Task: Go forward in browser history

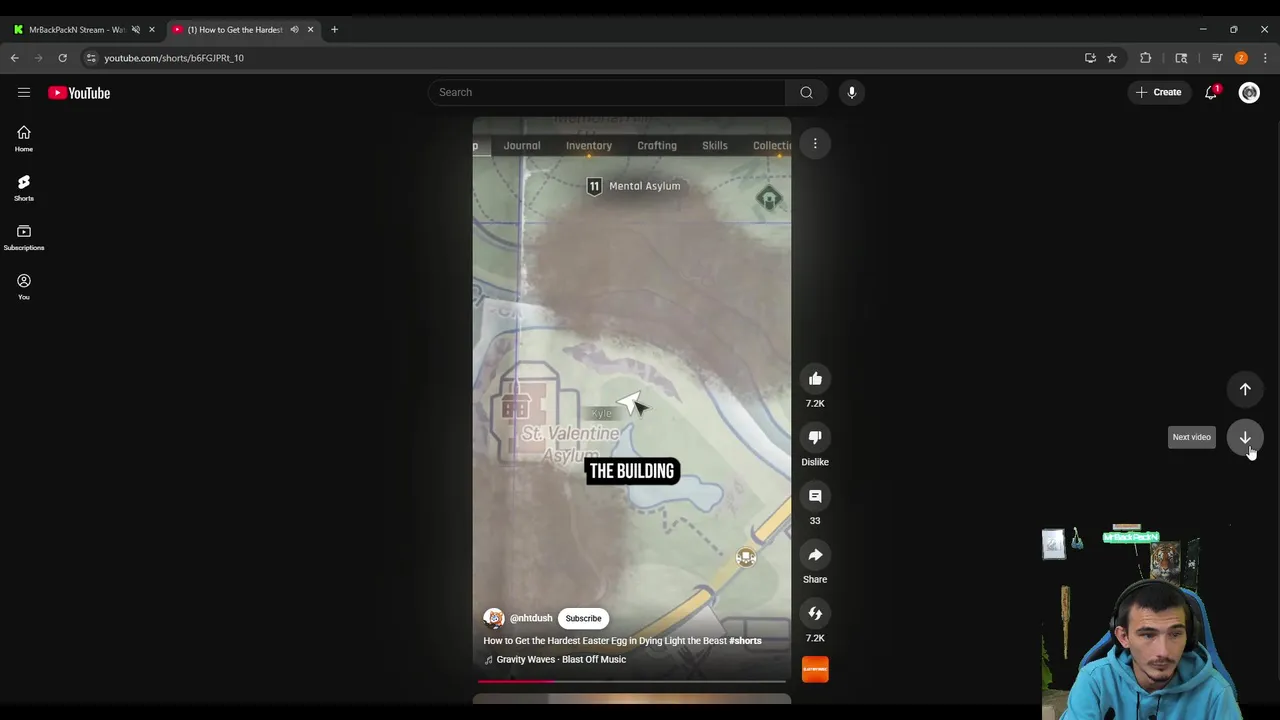Action: click(39, 58)
